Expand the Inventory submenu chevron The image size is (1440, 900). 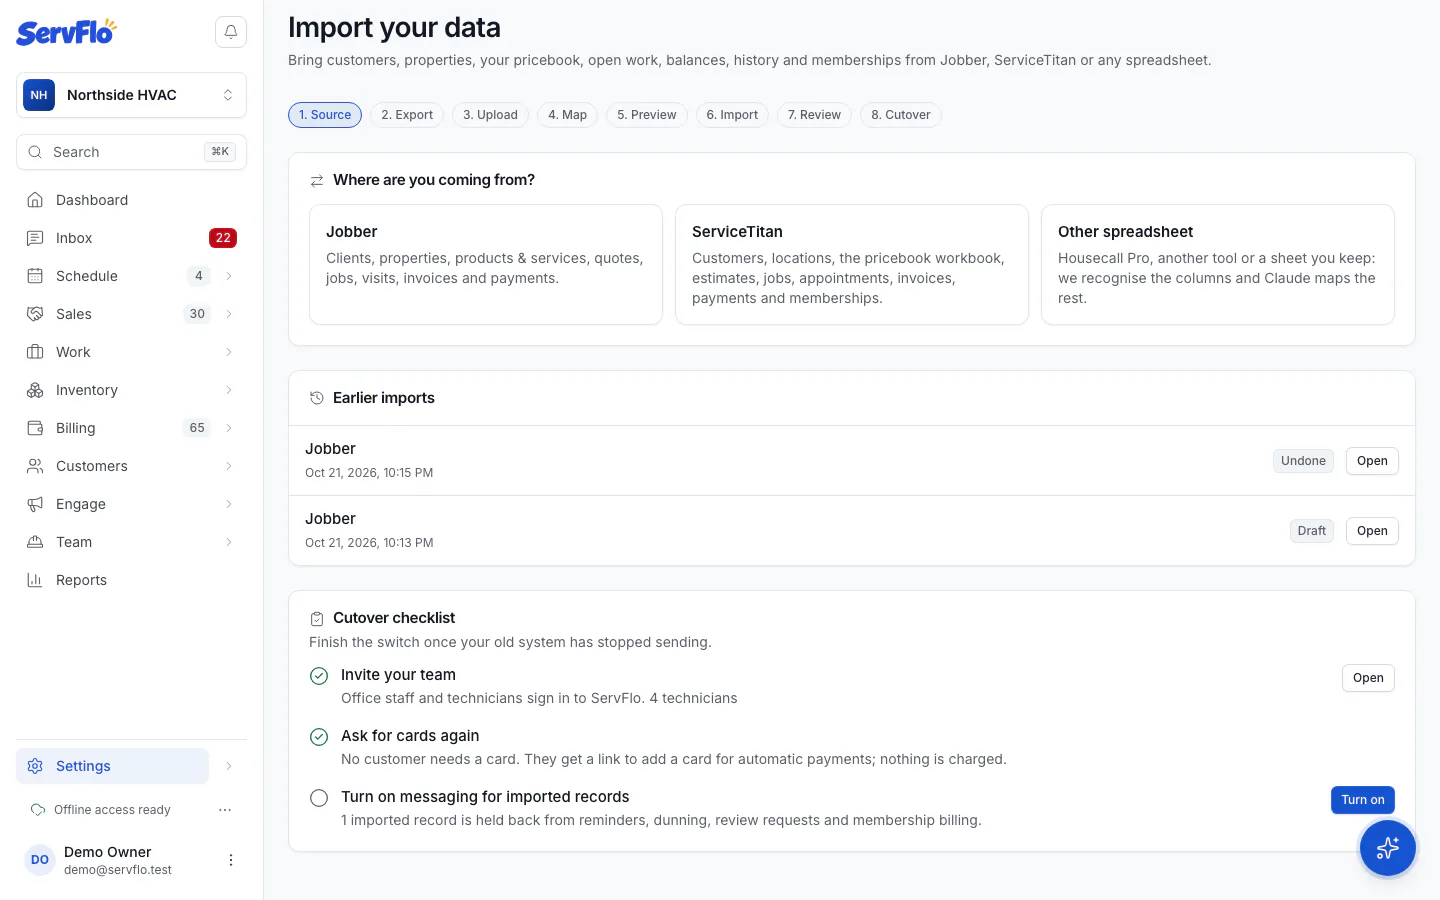(229, 390)
